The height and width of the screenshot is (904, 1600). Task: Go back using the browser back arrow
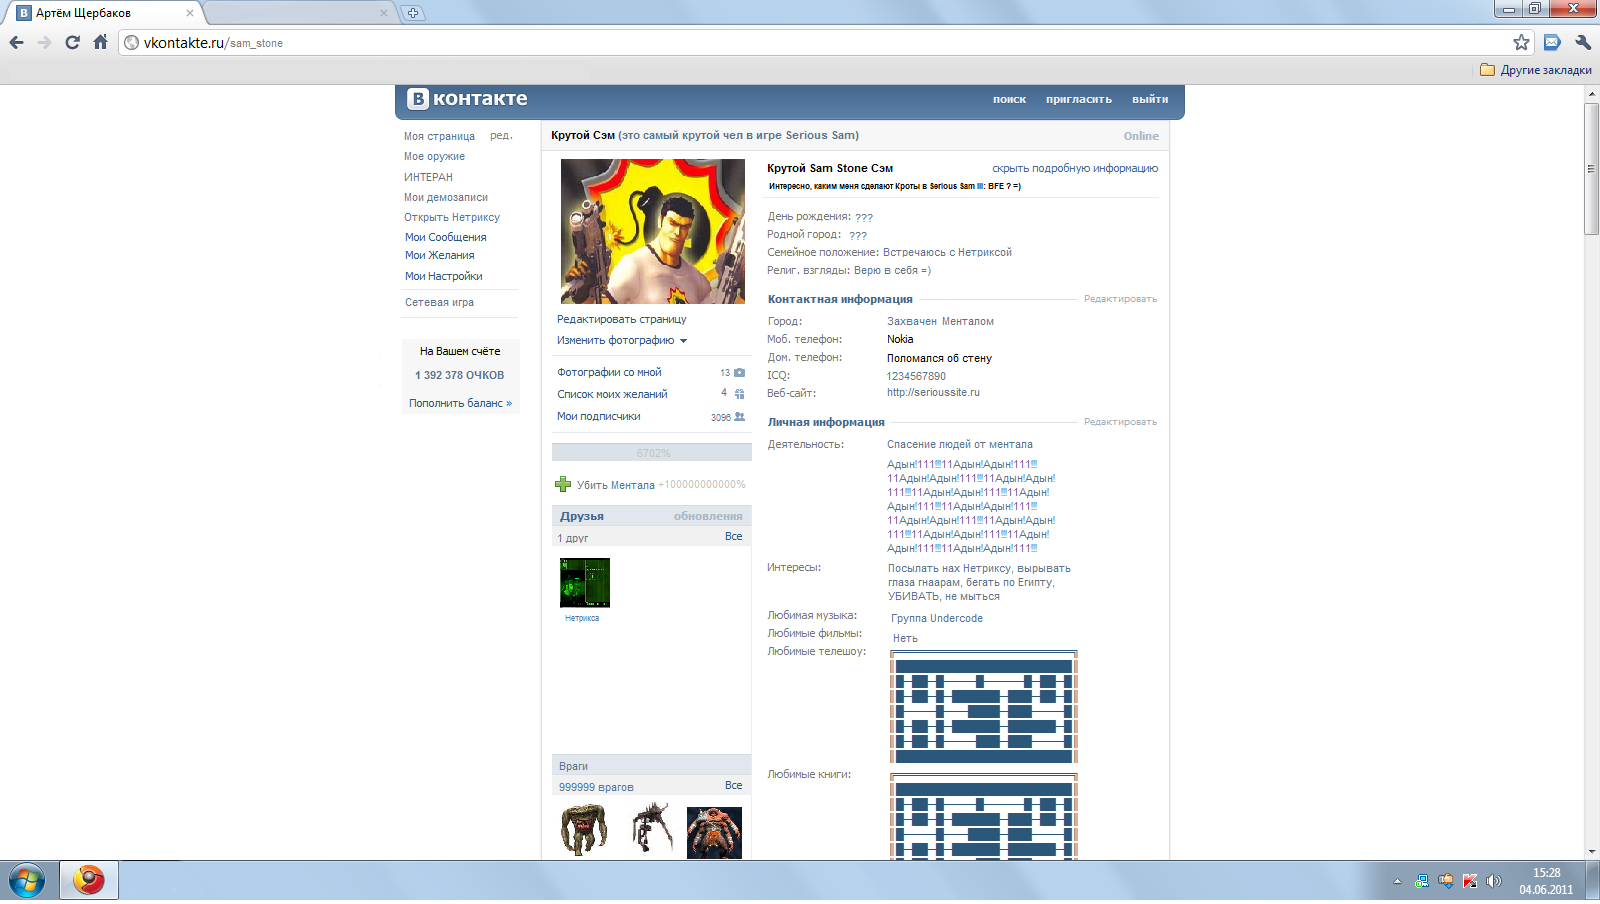16,42
